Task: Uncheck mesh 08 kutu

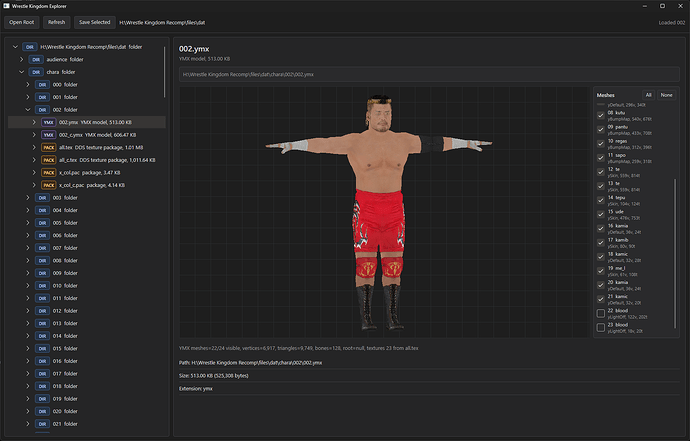Action: [x=601, y=115]
